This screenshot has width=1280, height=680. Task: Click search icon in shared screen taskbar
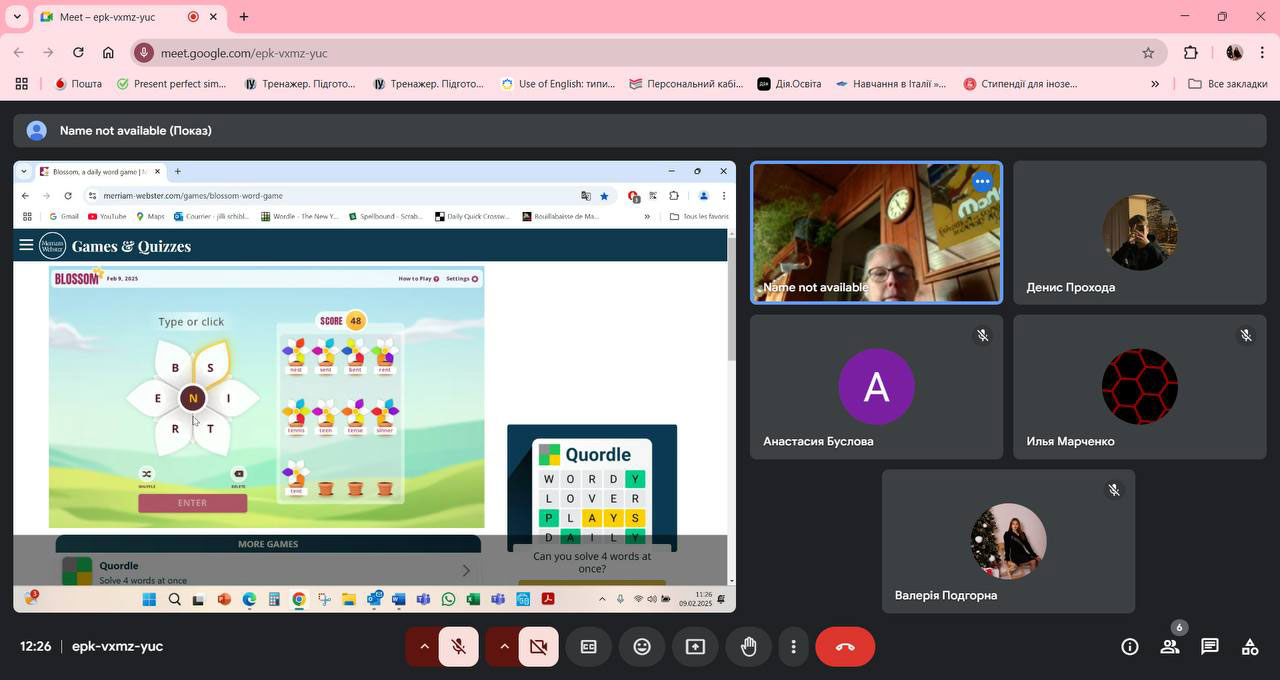174,599
